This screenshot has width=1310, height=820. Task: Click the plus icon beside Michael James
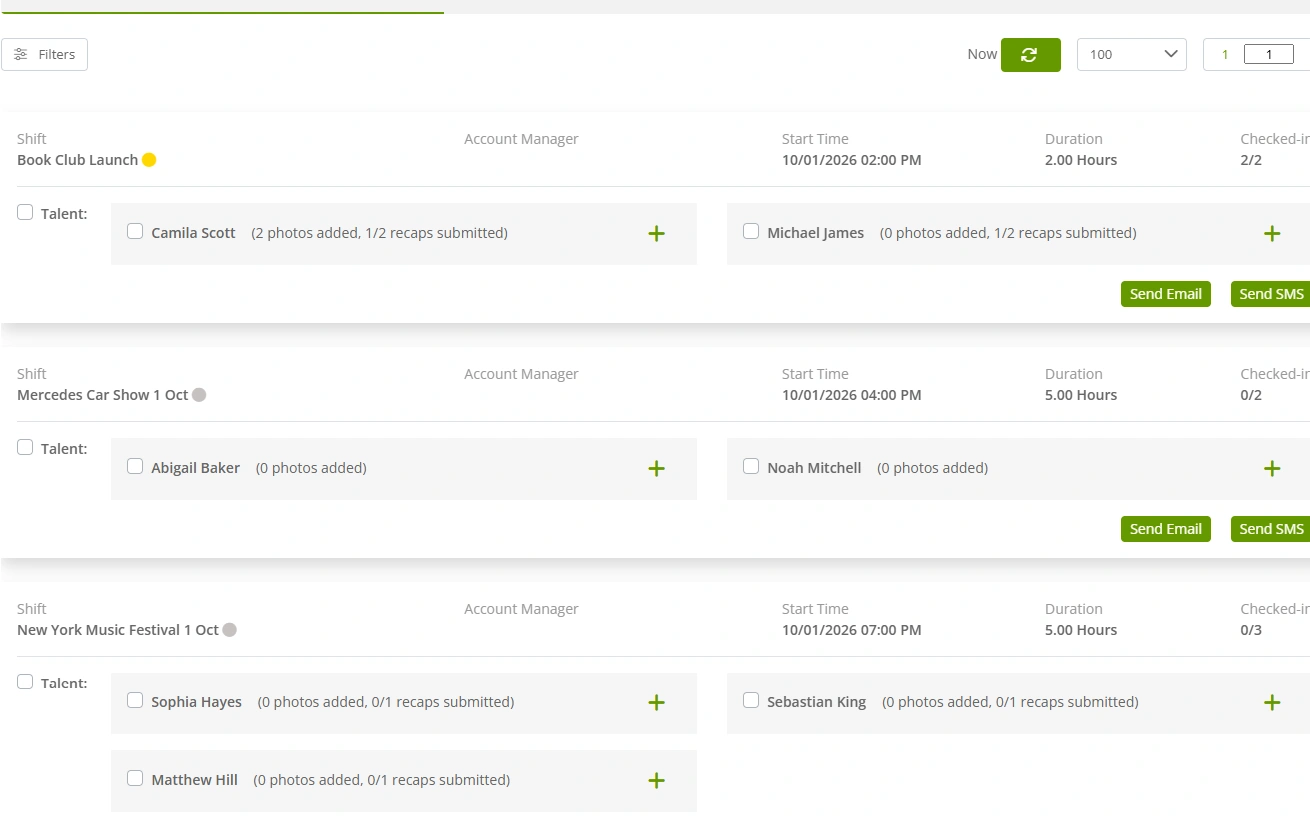point(1272,234)
